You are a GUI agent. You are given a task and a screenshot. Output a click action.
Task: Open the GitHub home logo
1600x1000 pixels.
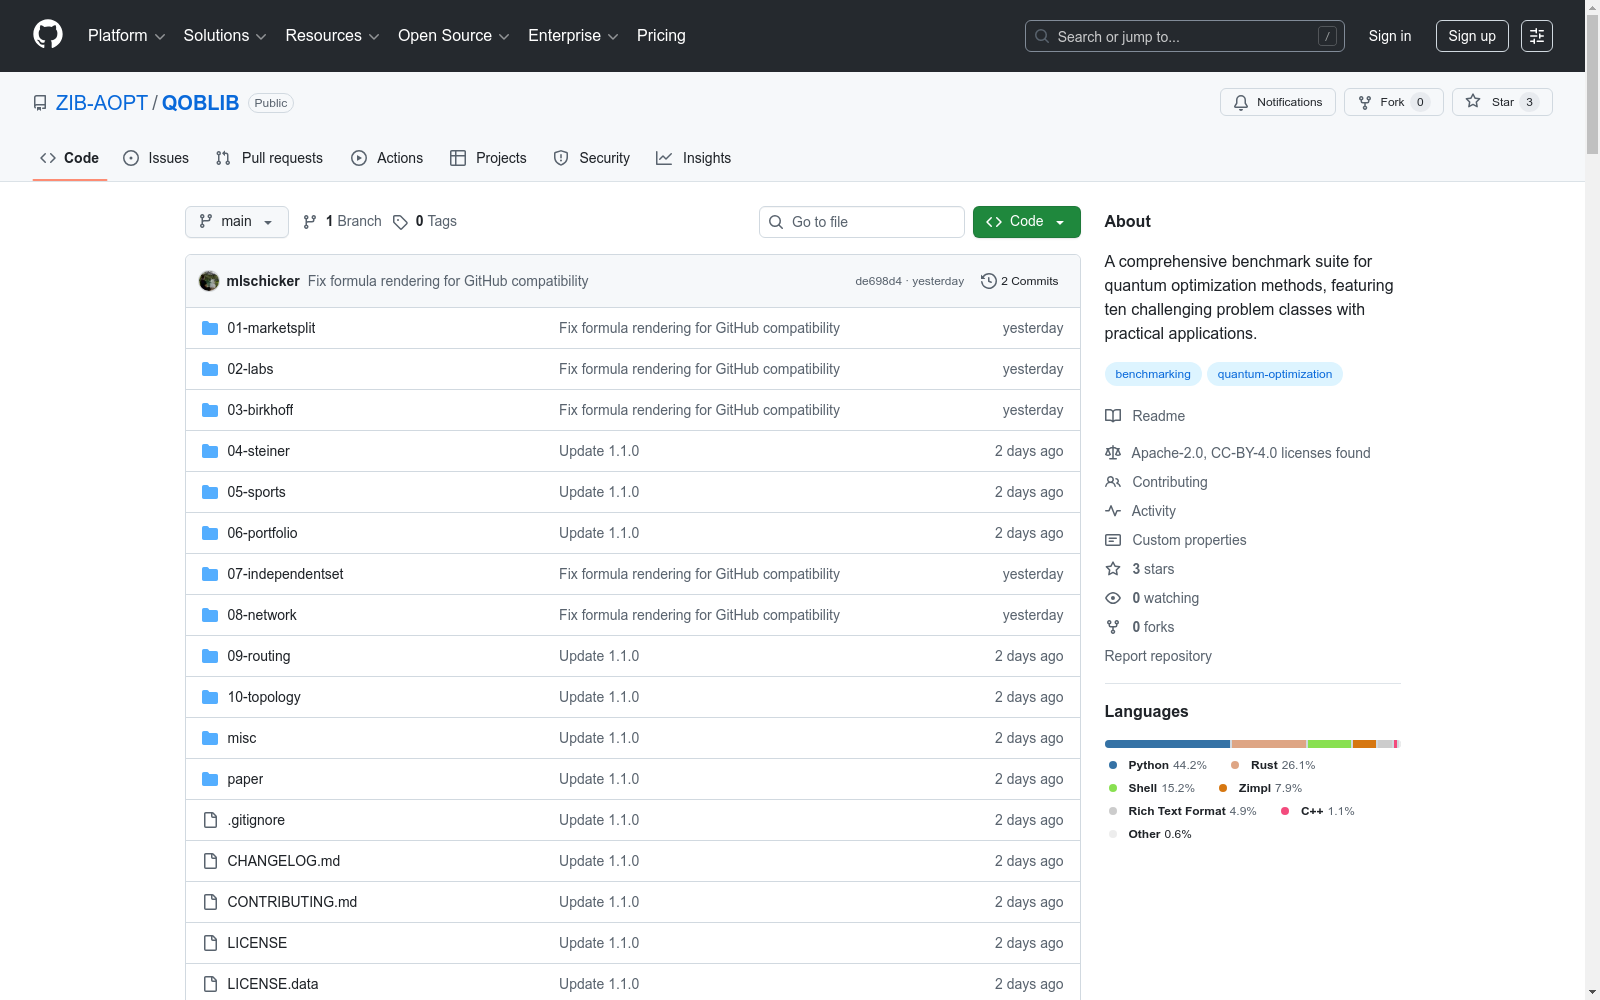coord(48,35)
